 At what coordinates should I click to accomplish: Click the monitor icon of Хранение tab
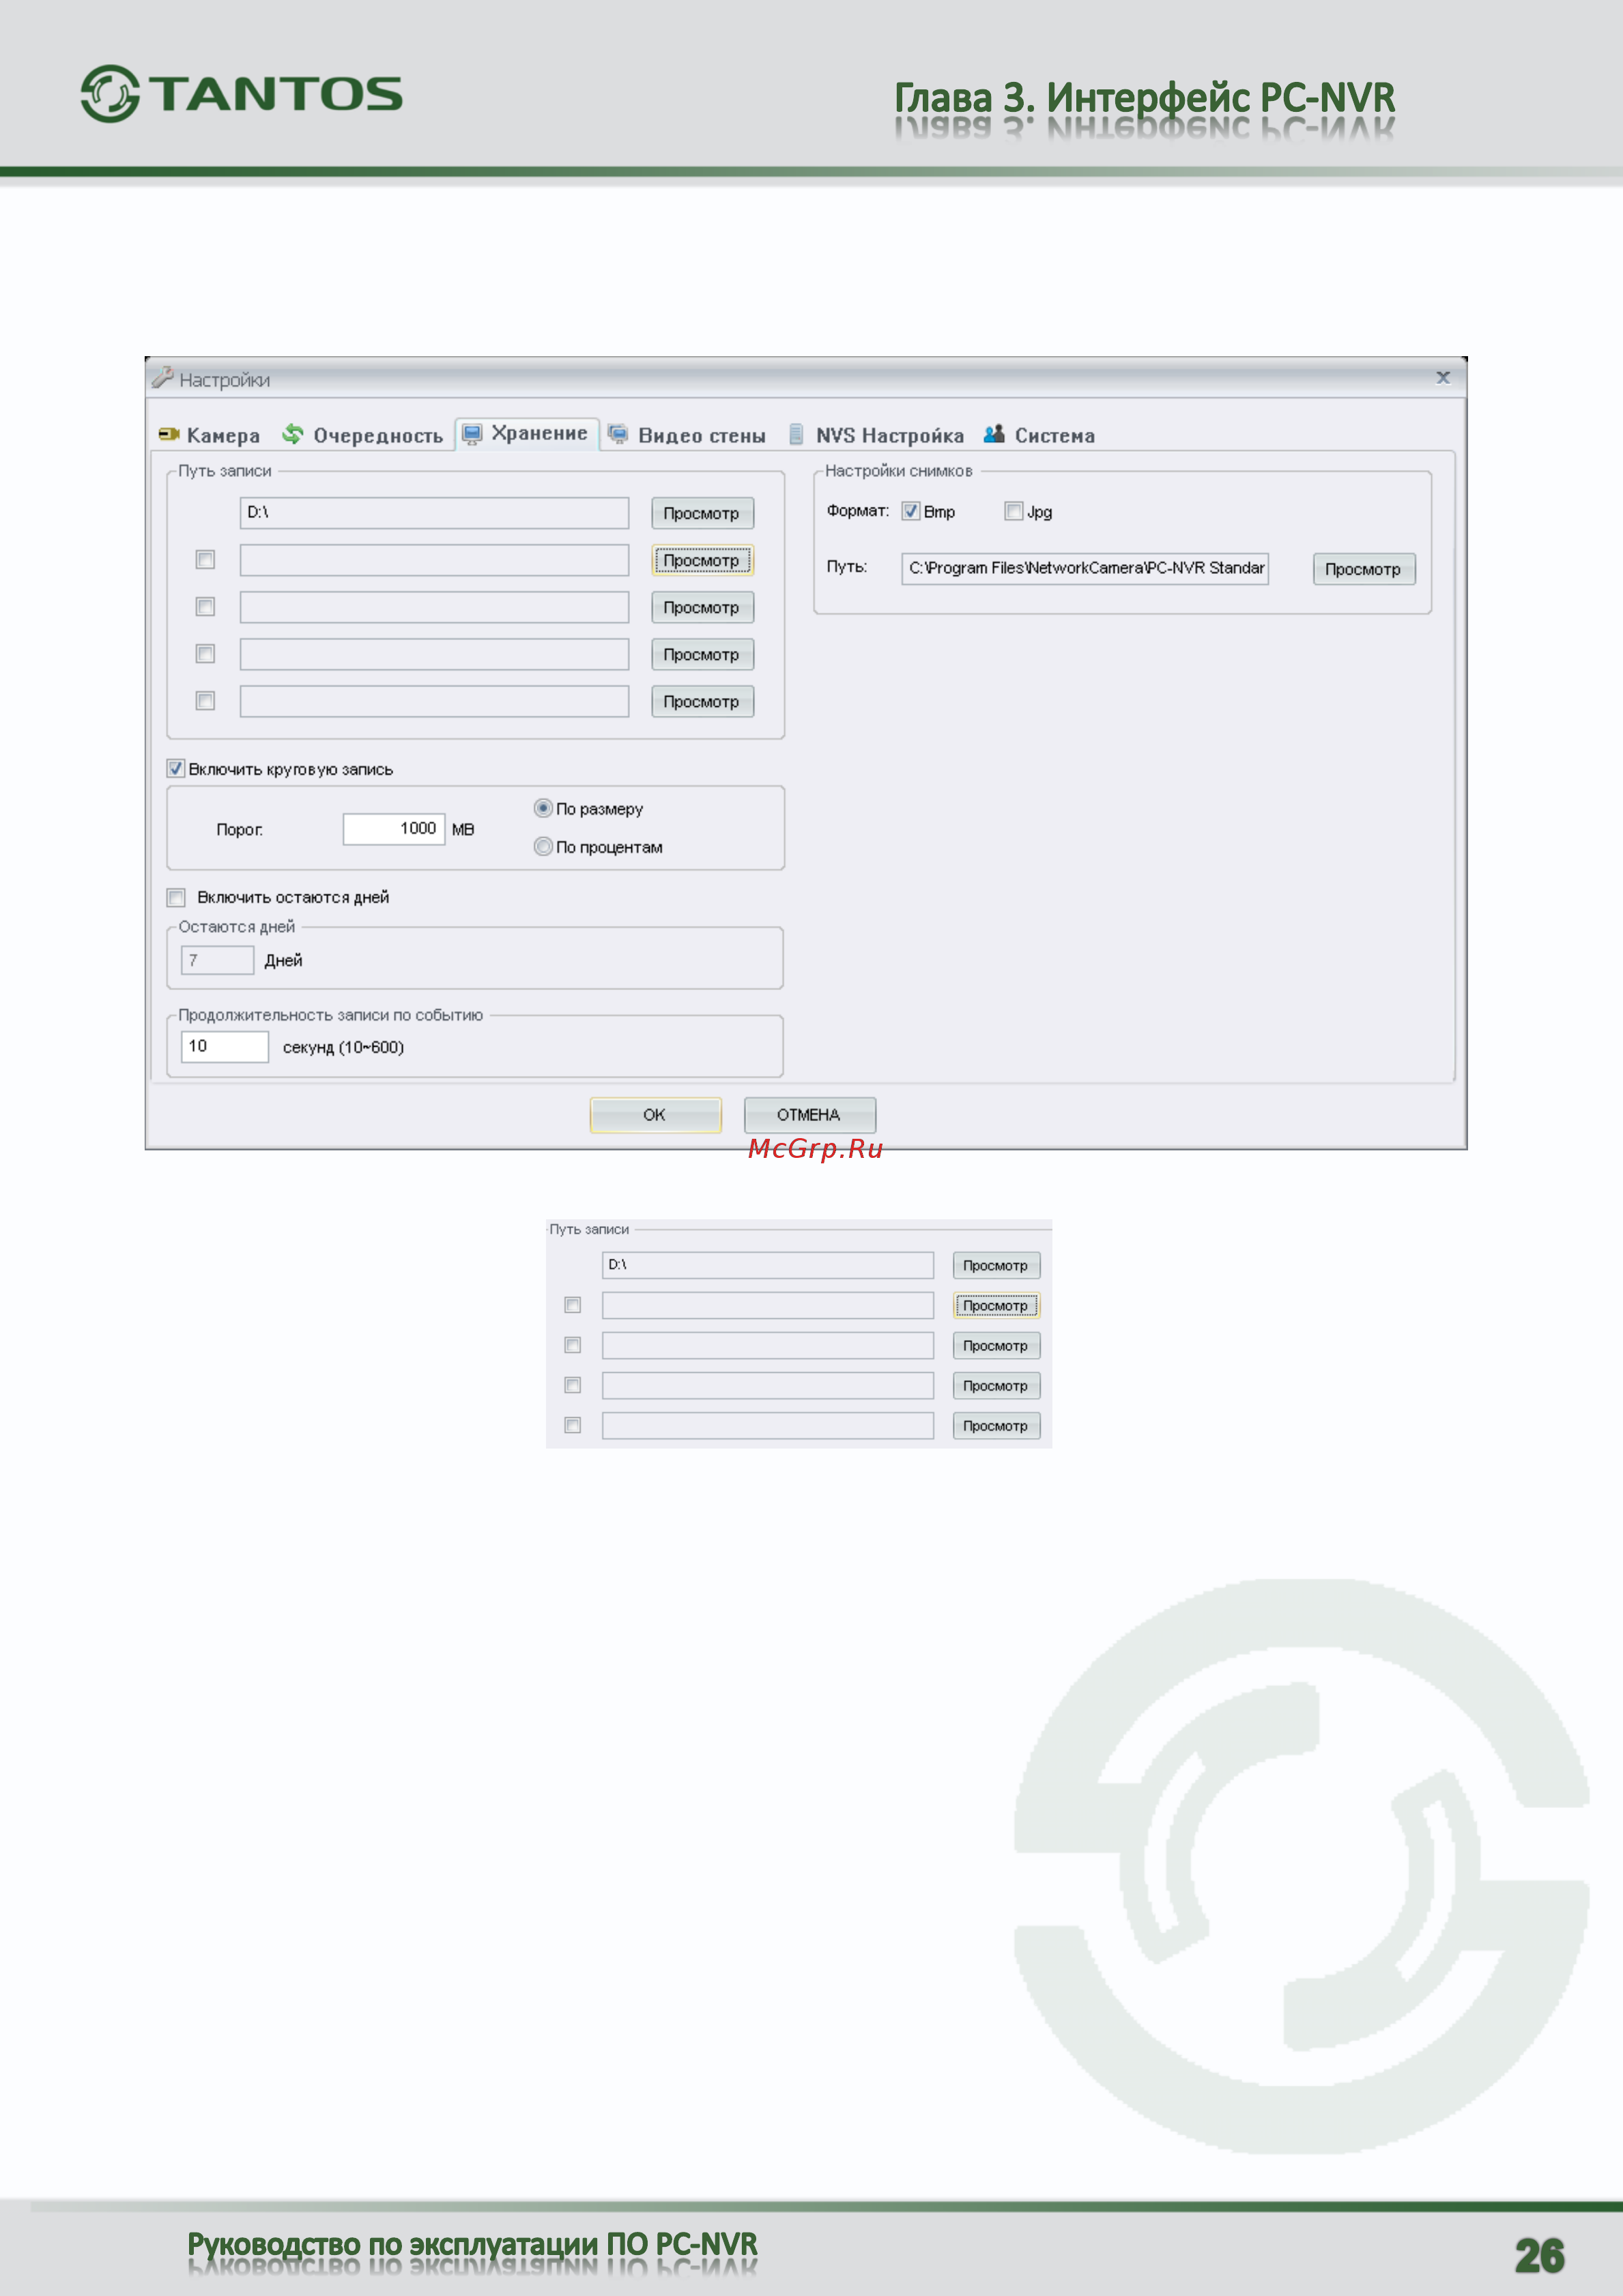472,433
